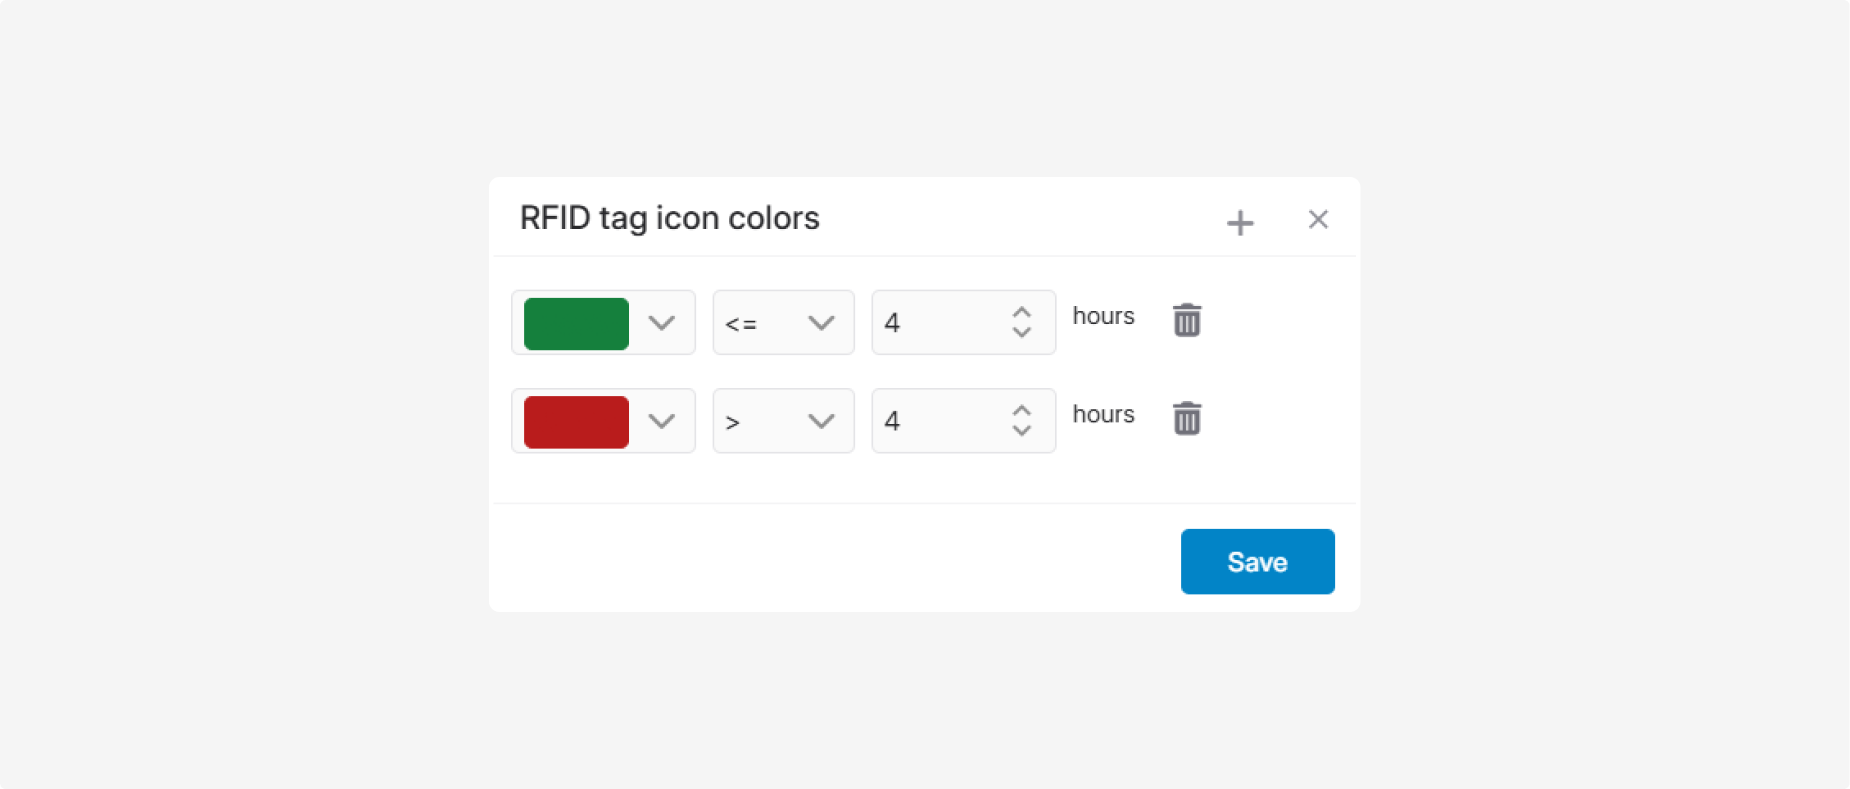The width and height of the screenshot is (1850, 789).
Task: Delete the green color rule
Action: [1187, 320]
